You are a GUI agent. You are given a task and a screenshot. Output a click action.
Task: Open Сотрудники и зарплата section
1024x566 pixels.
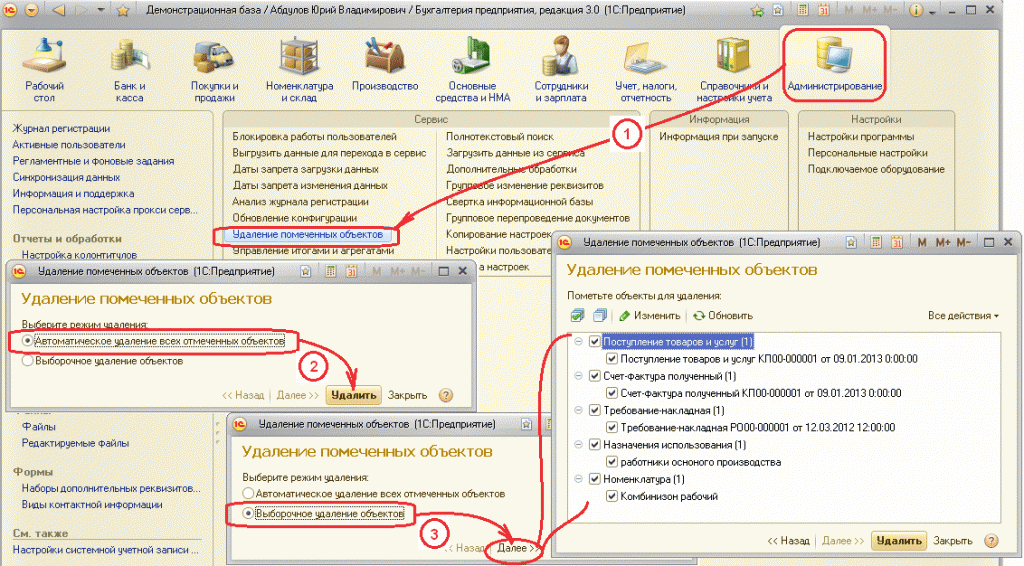pos(561,68)
